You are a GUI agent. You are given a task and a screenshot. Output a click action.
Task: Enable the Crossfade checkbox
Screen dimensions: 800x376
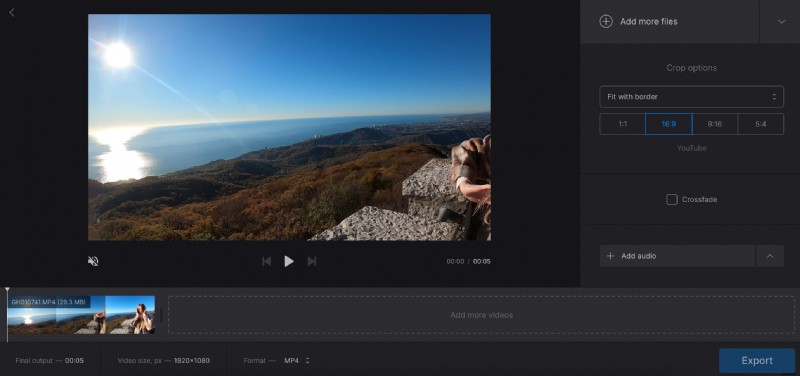672,199
